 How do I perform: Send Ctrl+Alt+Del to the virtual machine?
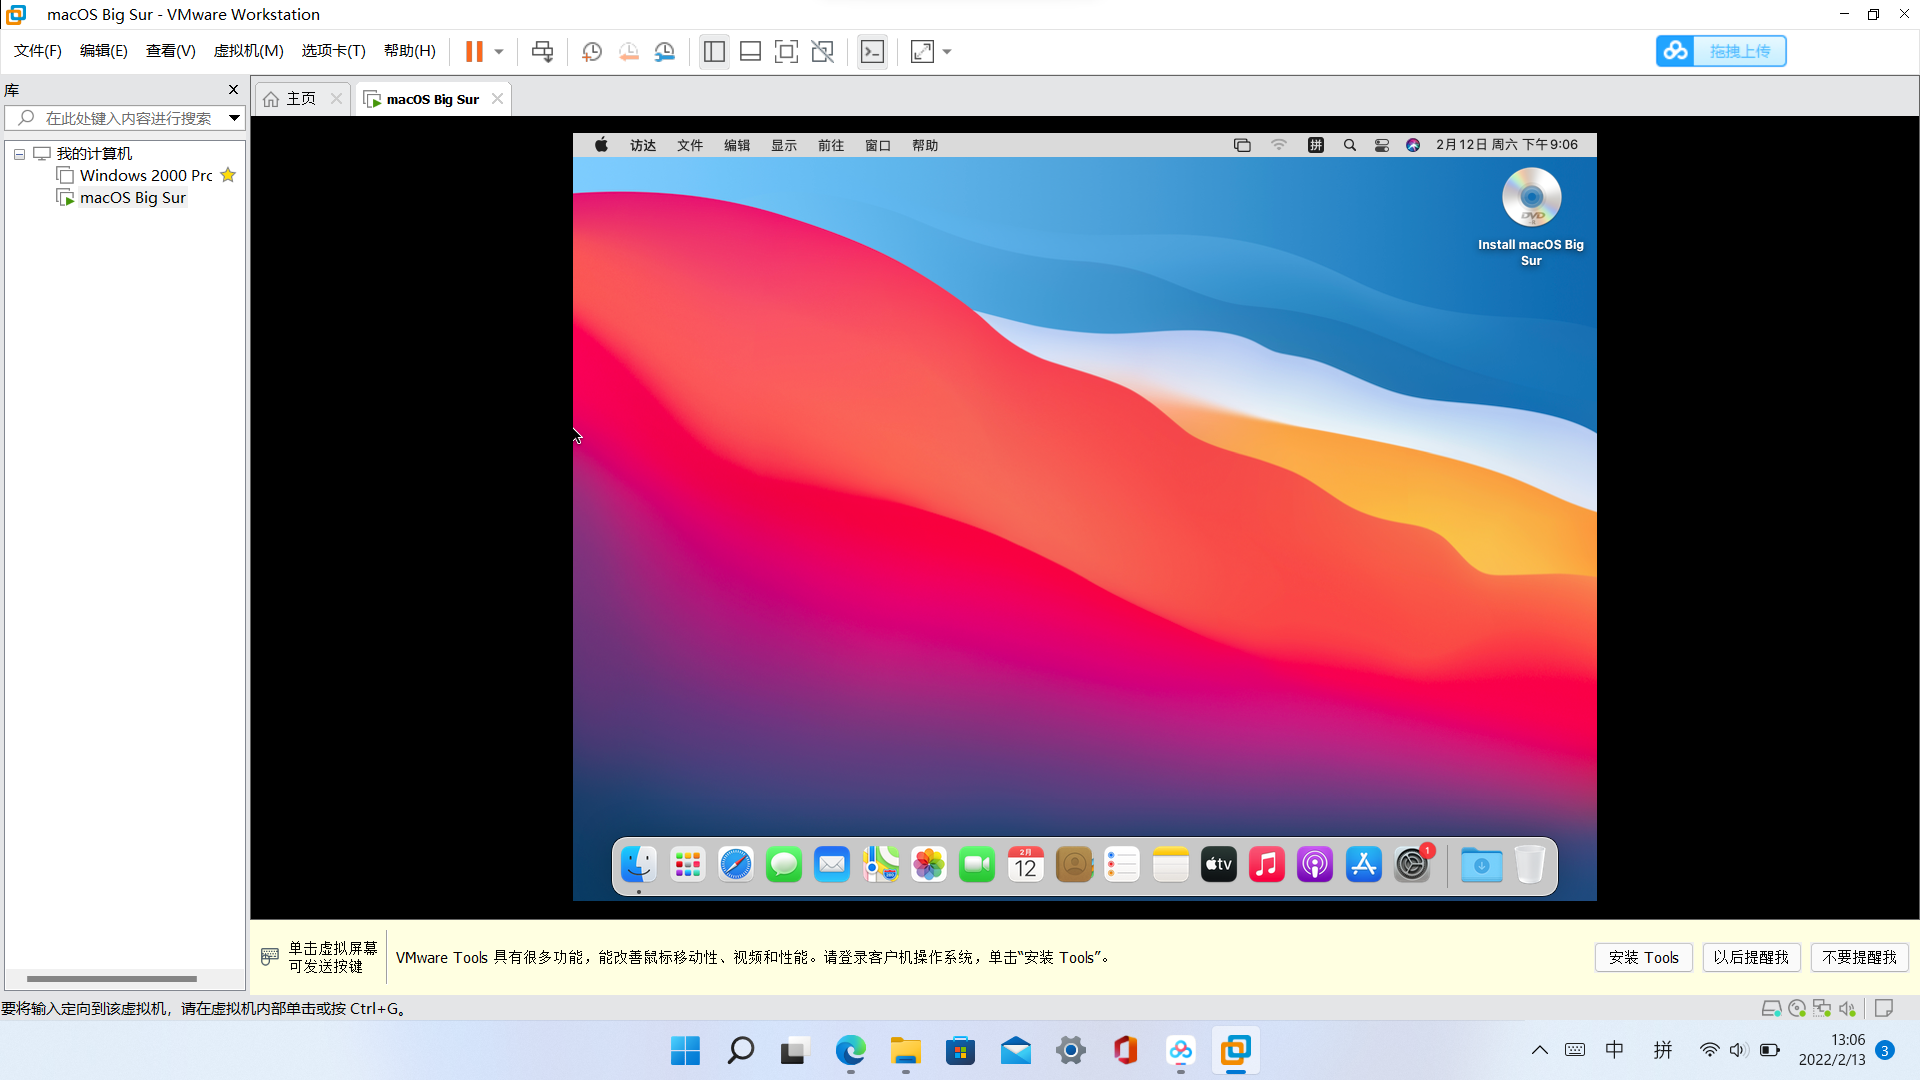click(542, 51)
